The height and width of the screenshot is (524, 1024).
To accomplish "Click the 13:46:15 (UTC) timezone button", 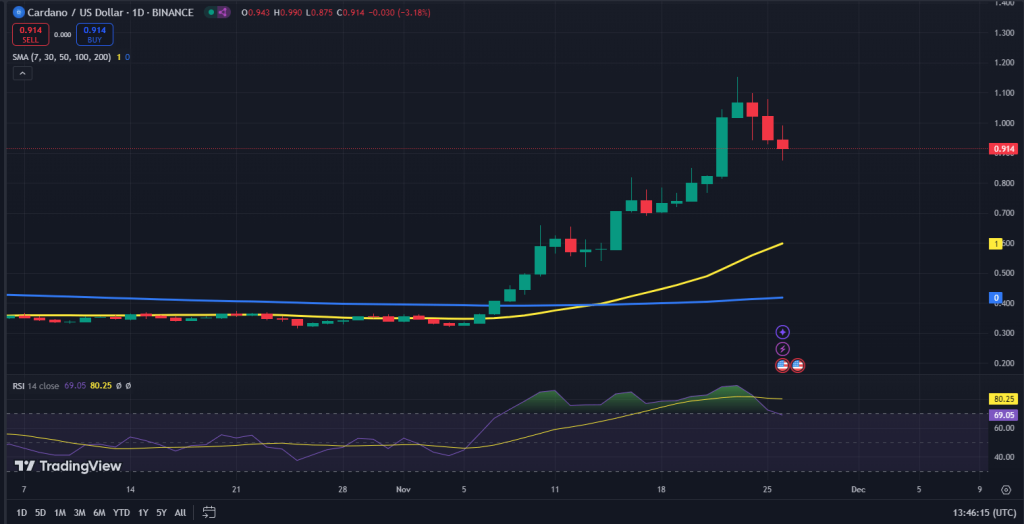I will pos(985,513).
